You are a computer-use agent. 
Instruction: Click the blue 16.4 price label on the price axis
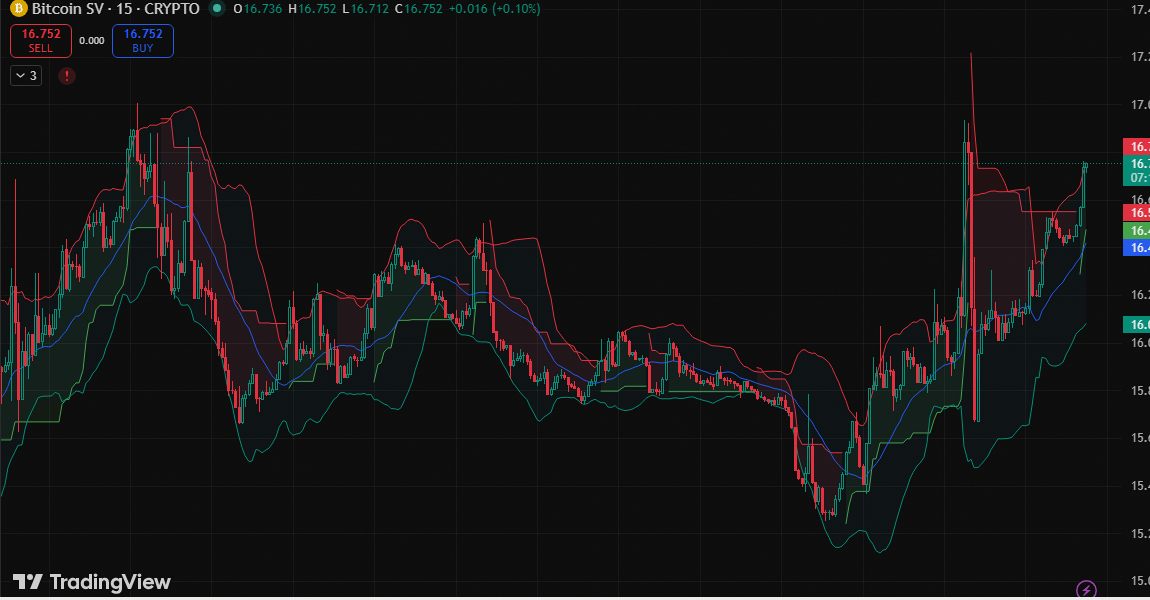point(1137,247)
